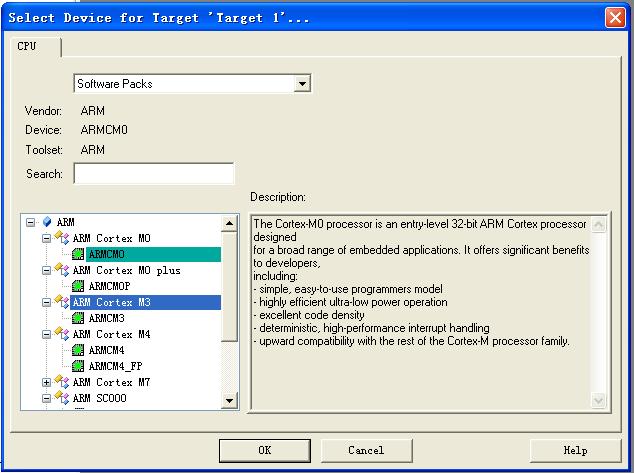Screen dimensions: 634x473
Task: Select the ARMCM4_FP device label
Action: tap(115, 366)
